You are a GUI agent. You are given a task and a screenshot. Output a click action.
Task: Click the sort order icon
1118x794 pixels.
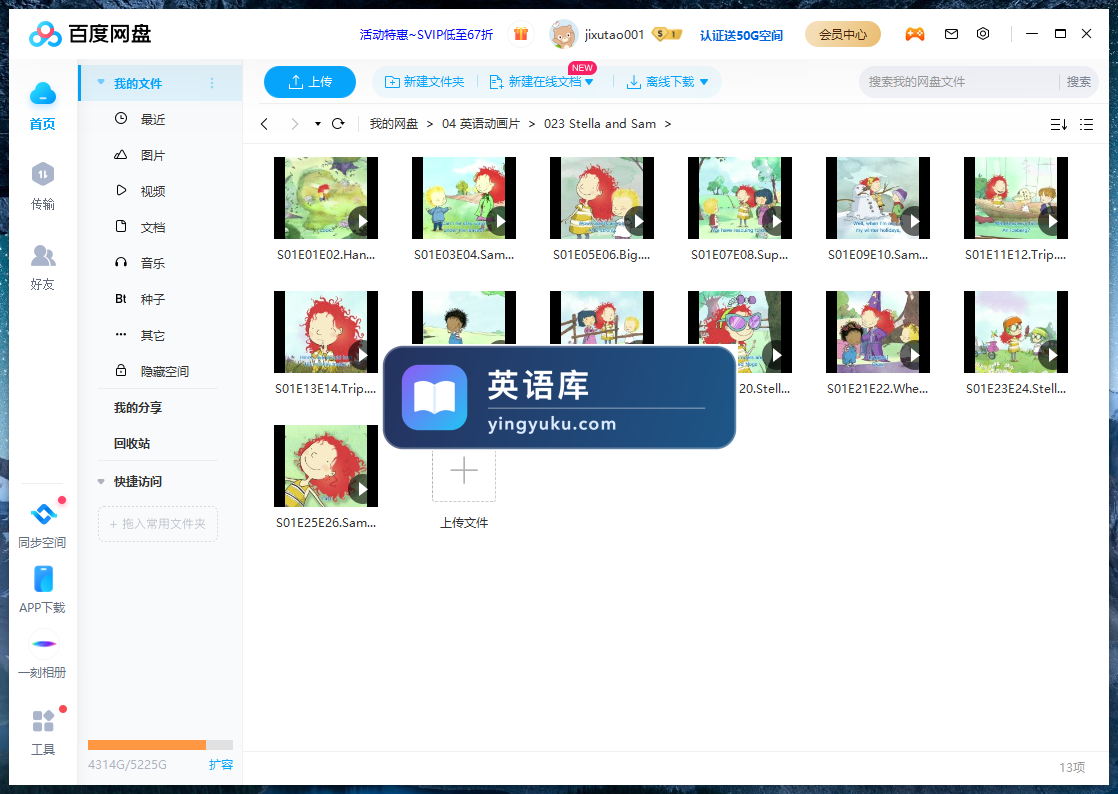(x=1059, y=125)
